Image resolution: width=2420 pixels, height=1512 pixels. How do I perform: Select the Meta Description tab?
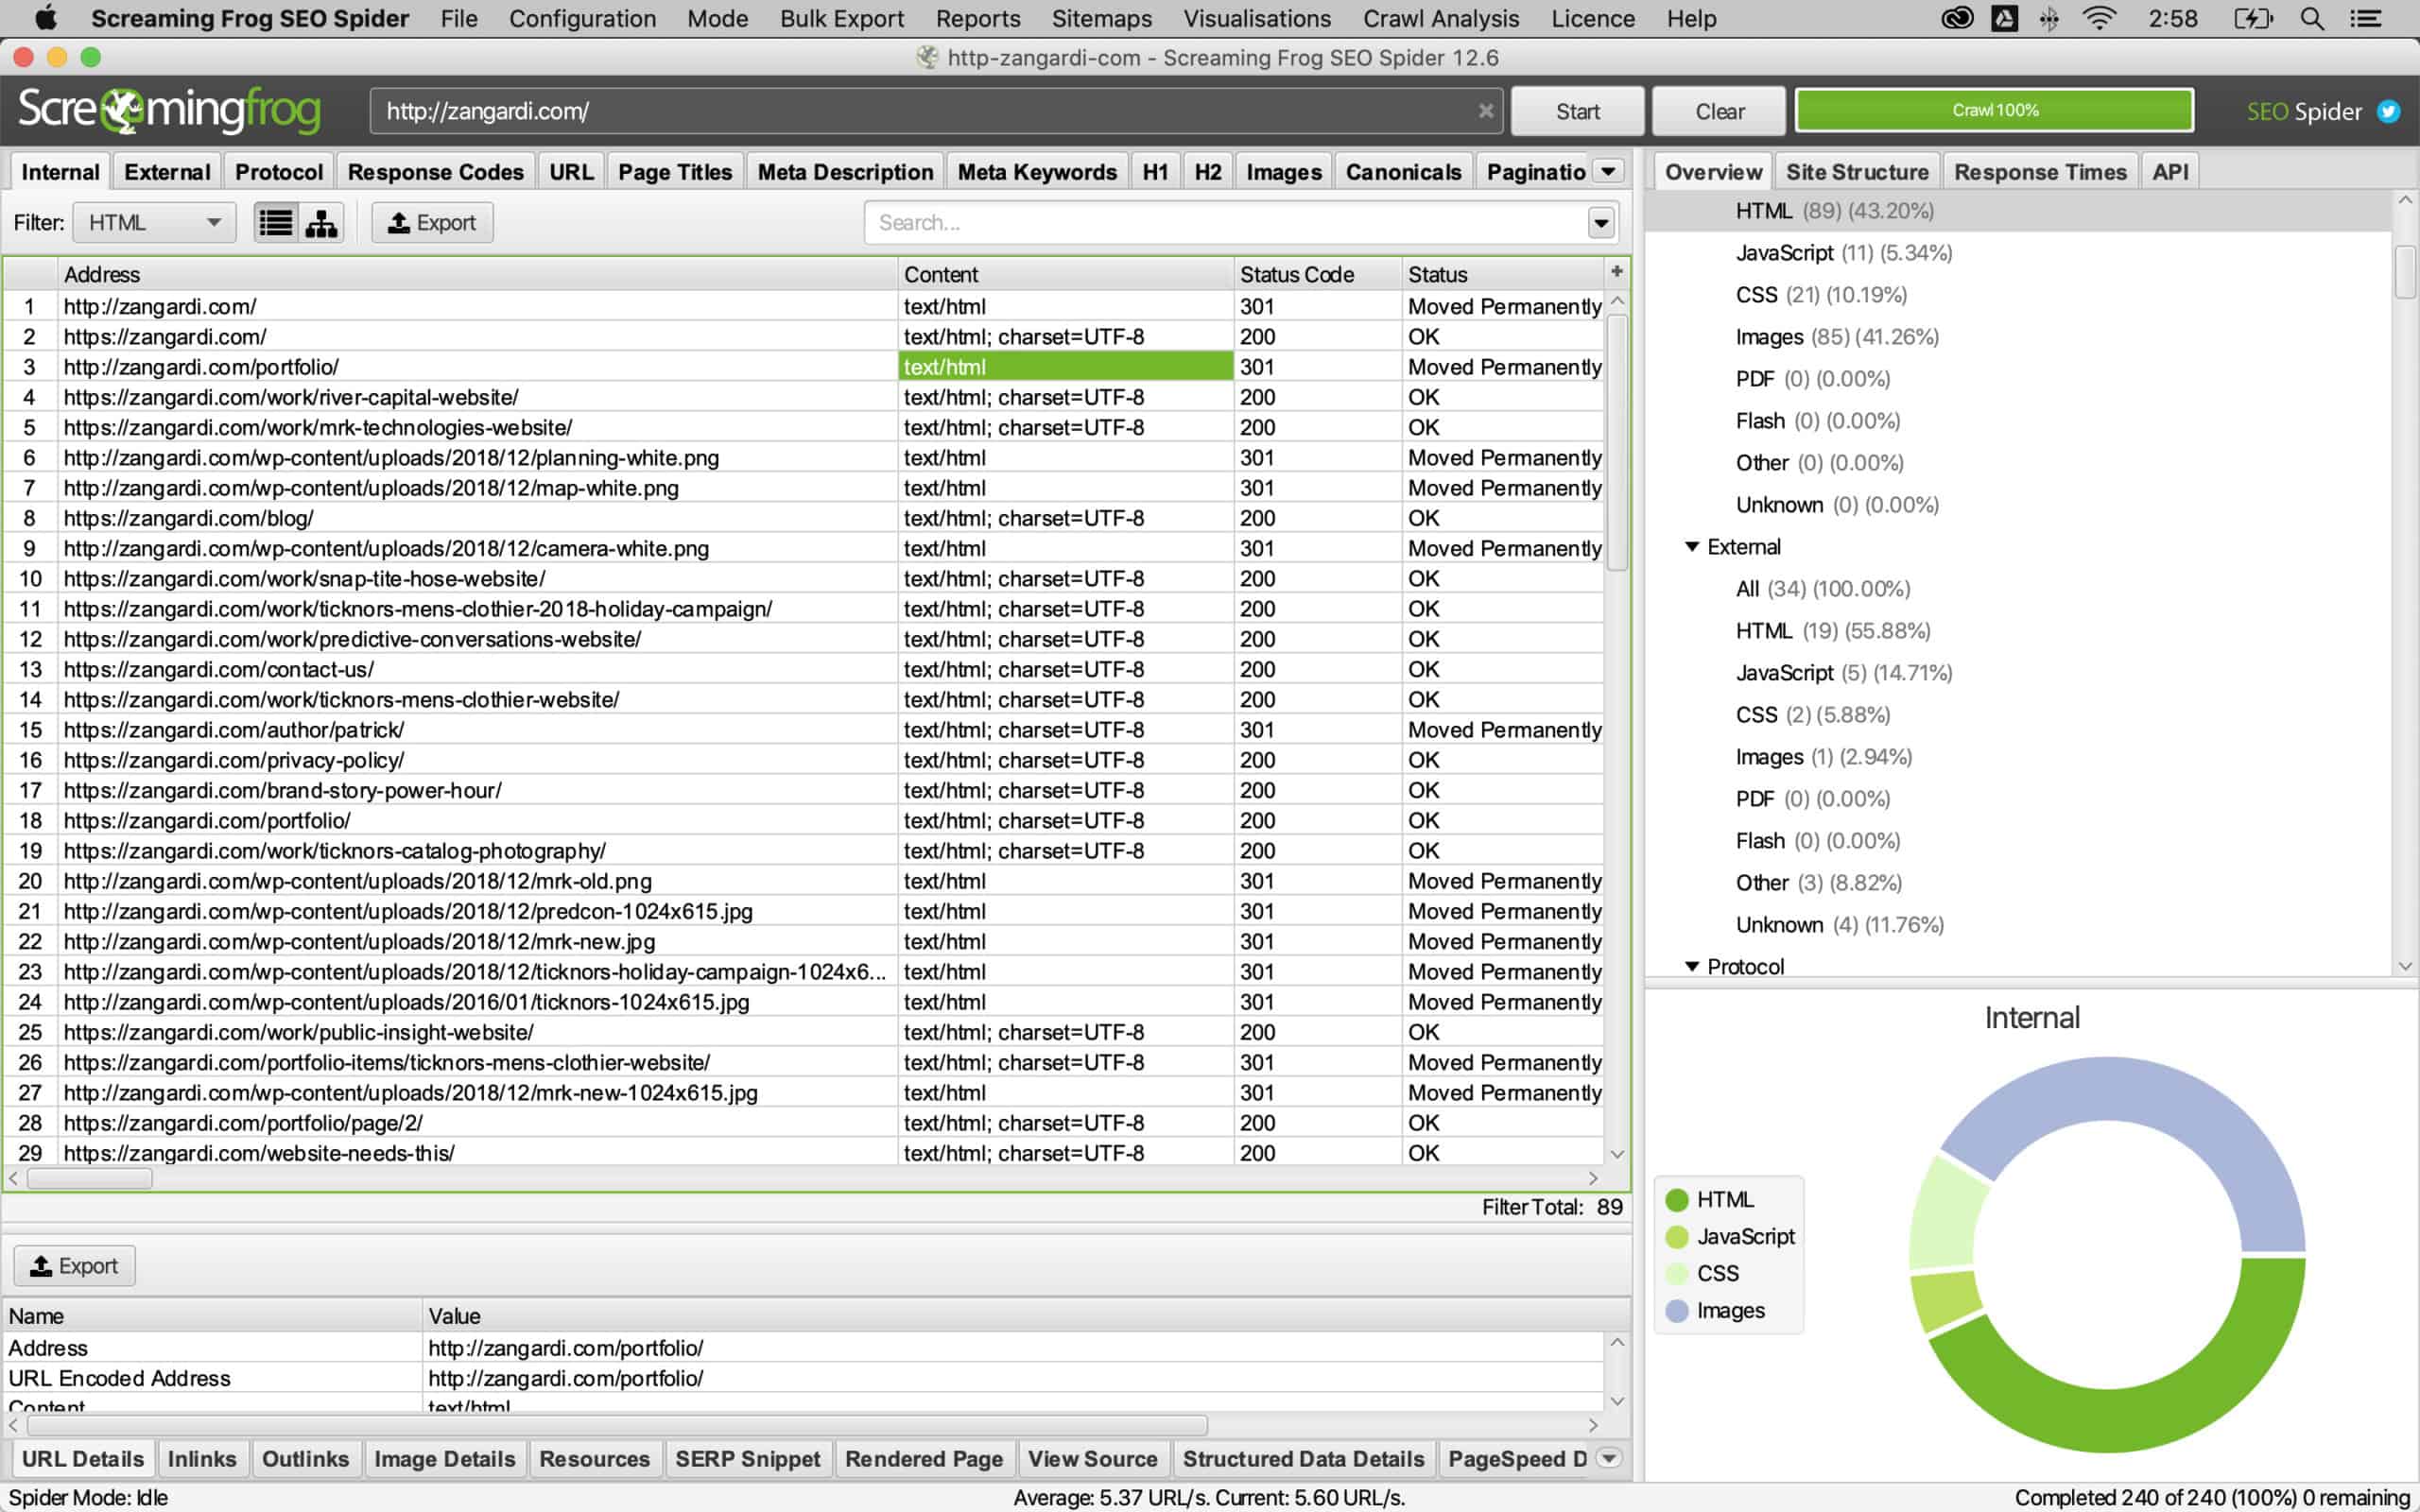pyautogui.click(x=843, y=171)
